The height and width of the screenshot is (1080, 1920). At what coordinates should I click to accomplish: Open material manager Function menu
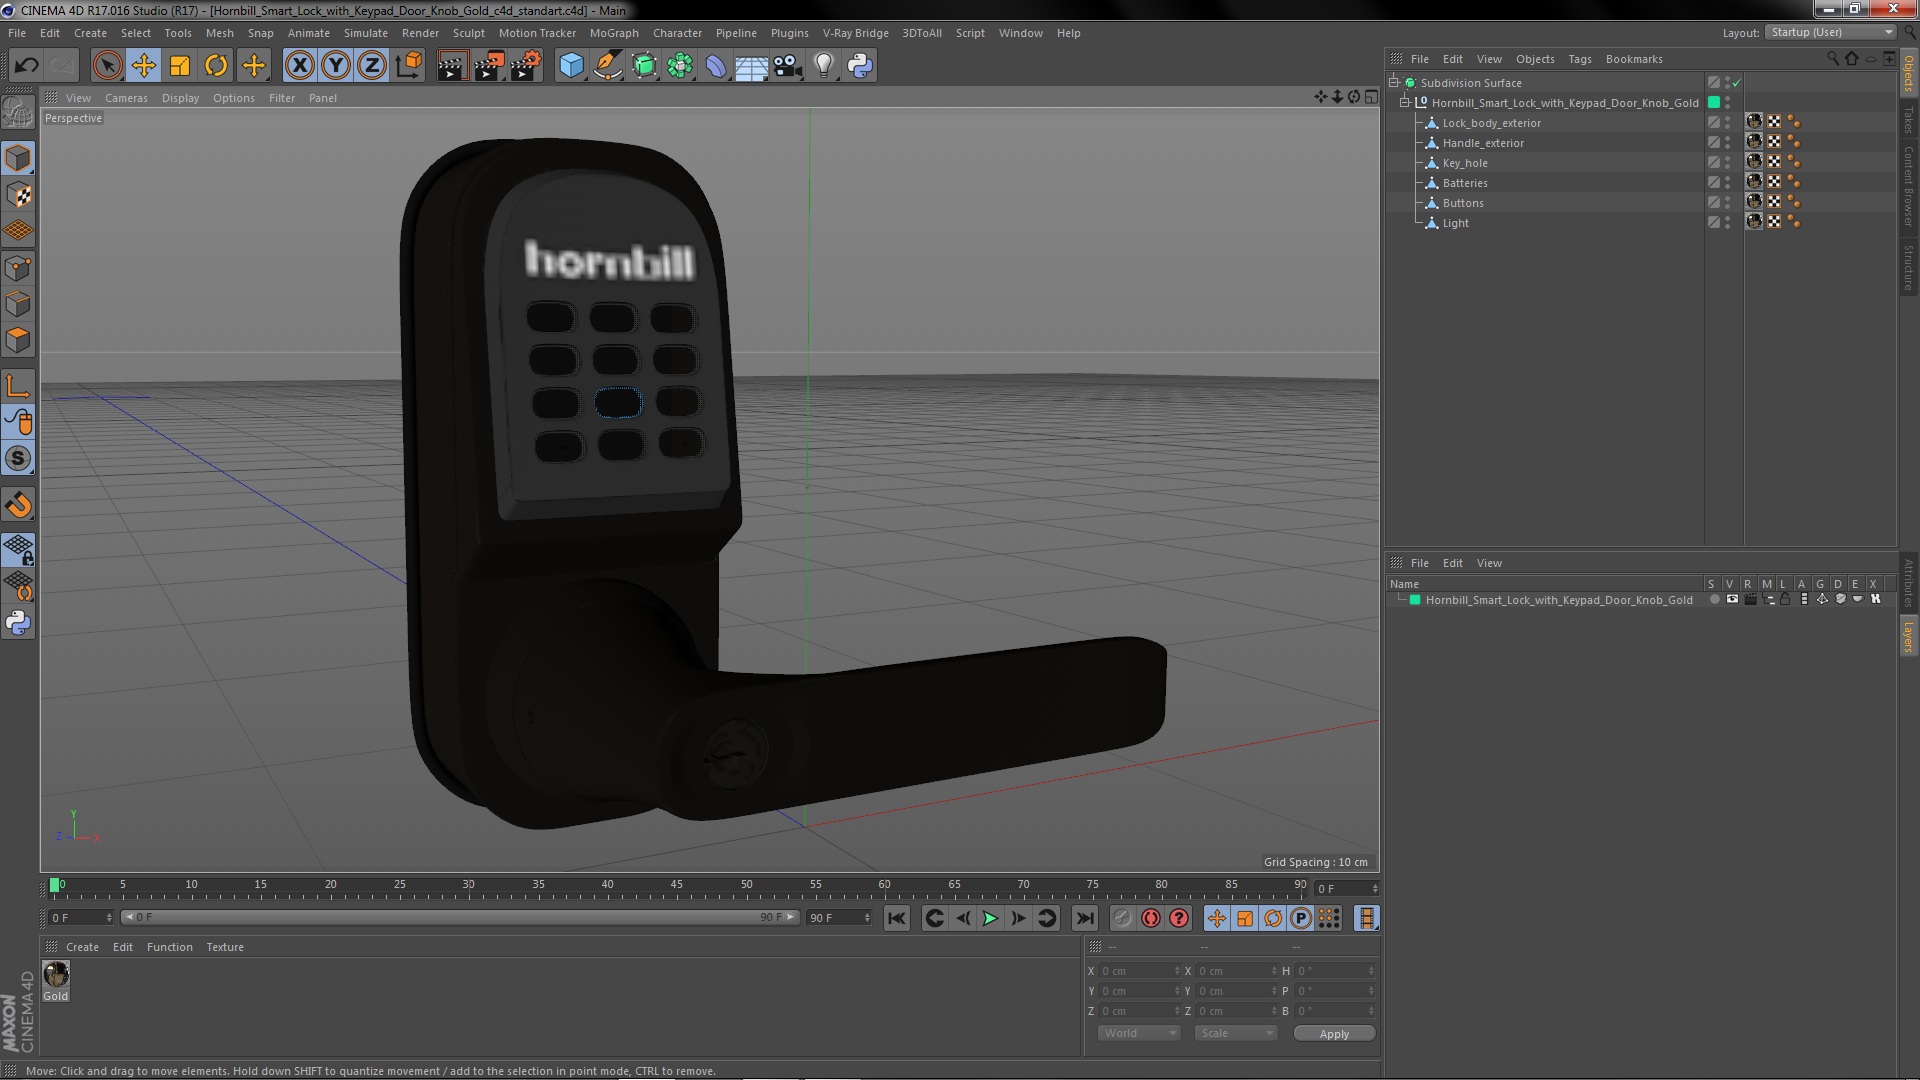169,947
